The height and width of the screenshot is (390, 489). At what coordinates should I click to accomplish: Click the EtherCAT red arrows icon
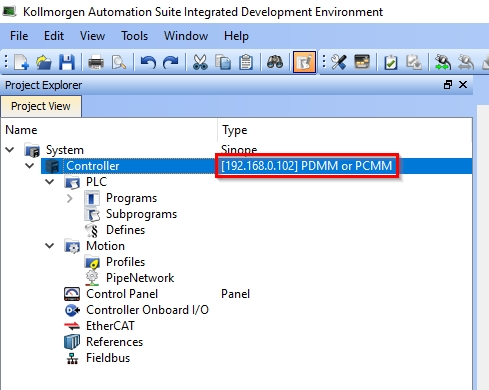tap(72, 326)
